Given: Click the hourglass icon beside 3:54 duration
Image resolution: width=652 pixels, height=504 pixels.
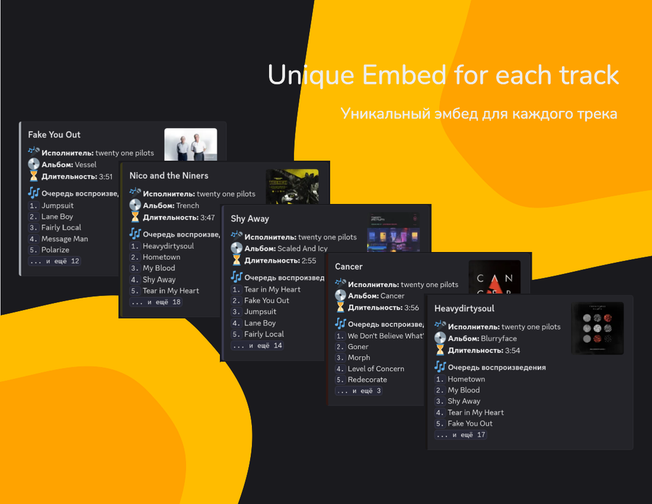Looking at the screenshot, I should point(440,350).
